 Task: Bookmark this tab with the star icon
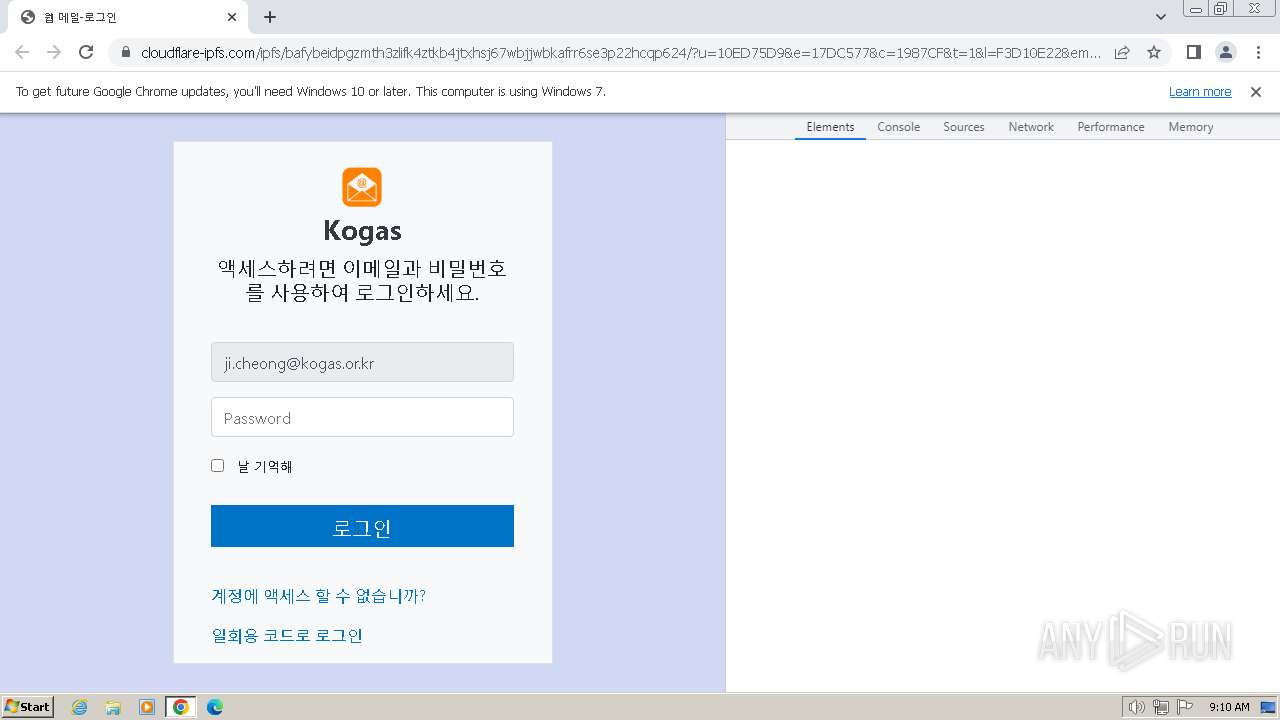[1154, 52]
